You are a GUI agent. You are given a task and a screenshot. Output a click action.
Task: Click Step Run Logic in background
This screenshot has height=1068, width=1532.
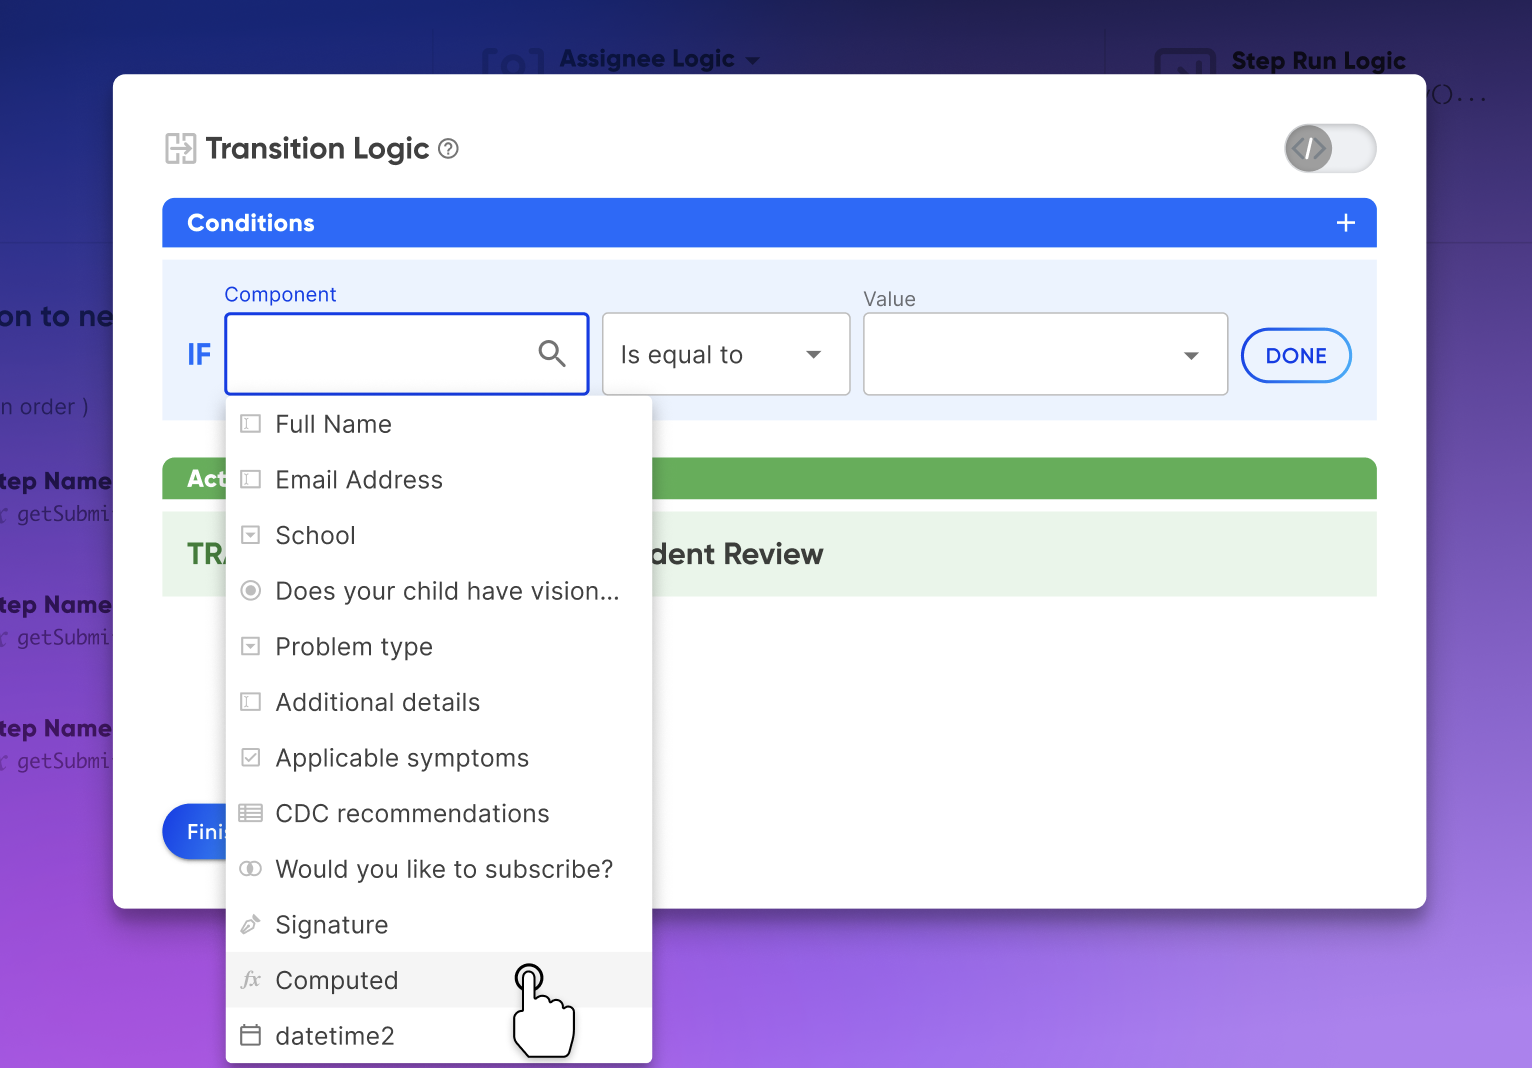[x=1318, y=61]
